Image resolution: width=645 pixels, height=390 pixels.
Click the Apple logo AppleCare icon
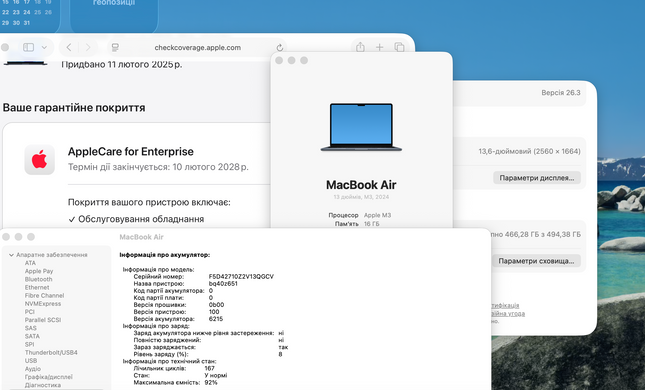pyautogui.click(x=39, y=160)
